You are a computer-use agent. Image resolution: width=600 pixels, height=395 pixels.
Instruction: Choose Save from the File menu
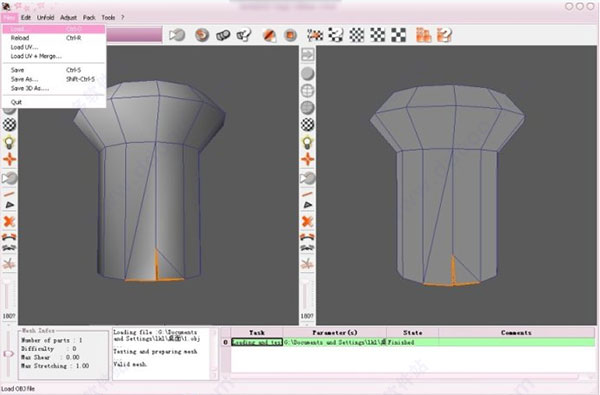[x=54, y=70]
